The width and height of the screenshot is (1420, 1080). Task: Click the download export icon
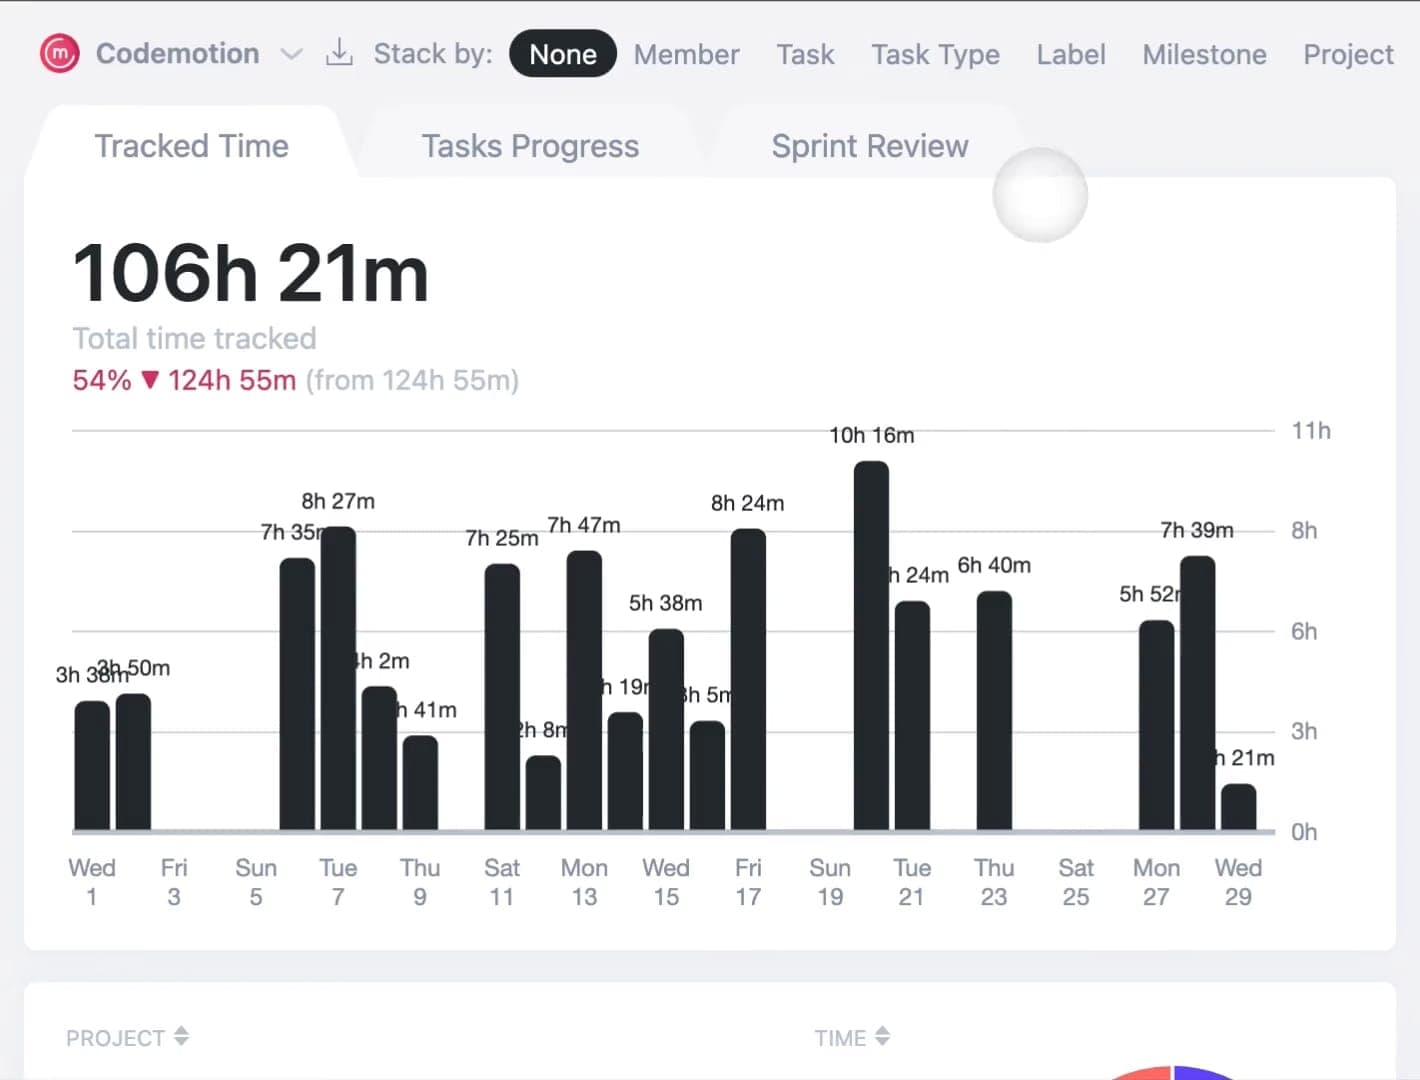(x=339, y=53)
